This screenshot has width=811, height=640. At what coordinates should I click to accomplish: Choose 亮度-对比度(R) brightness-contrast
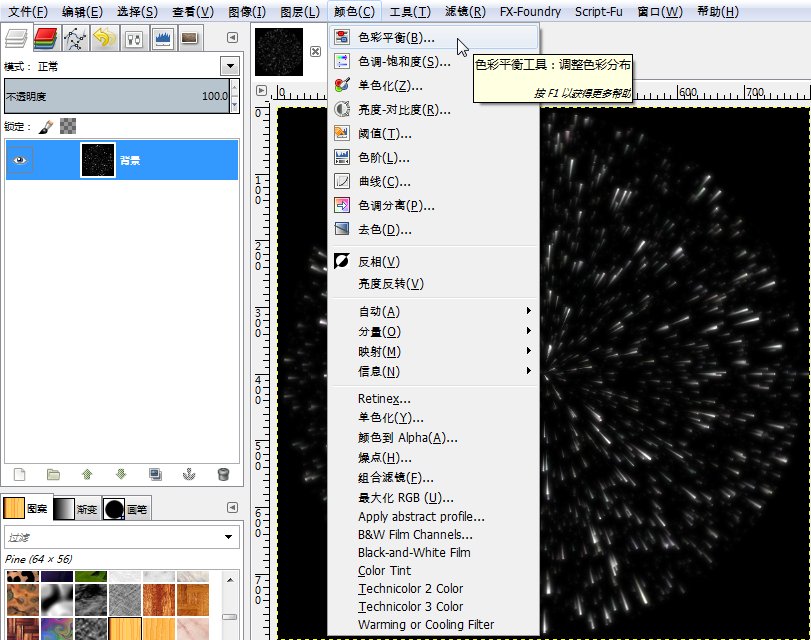[433, 110]
